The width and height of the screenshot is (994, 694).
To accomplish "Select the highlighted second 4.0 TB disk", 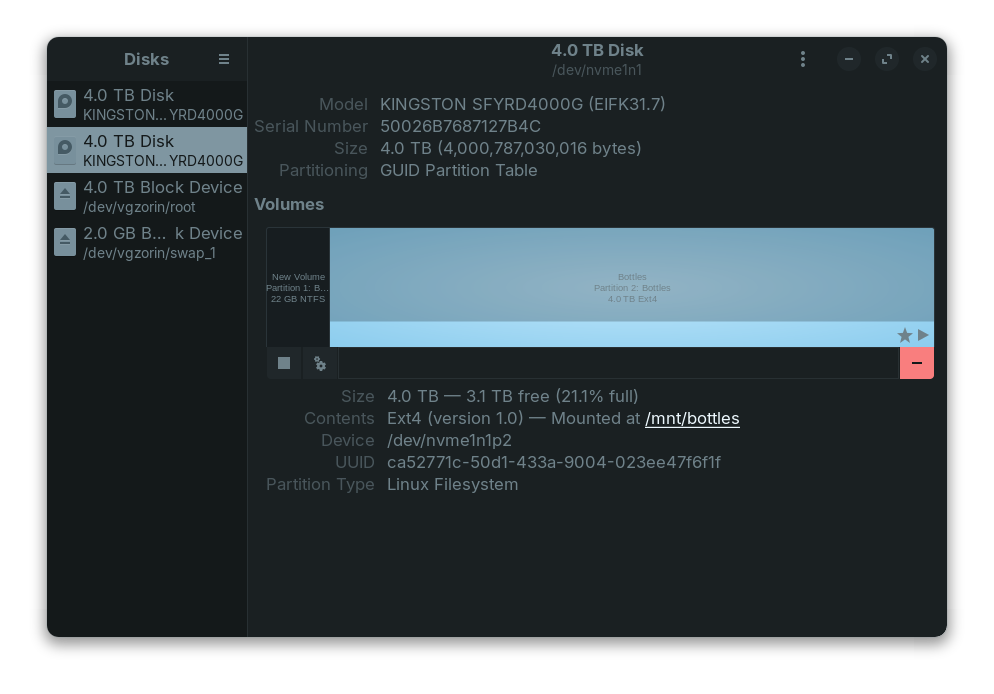I will pyautogui.click(x=147, y=150).
